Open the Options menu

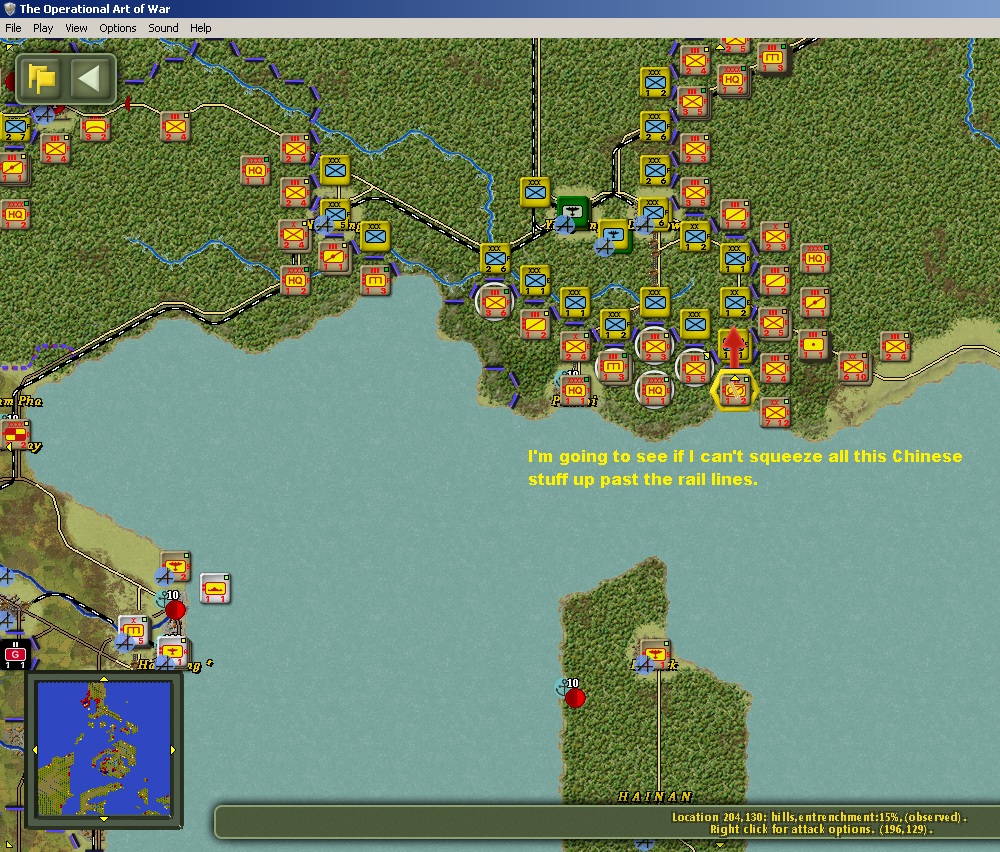pos(117,28)
